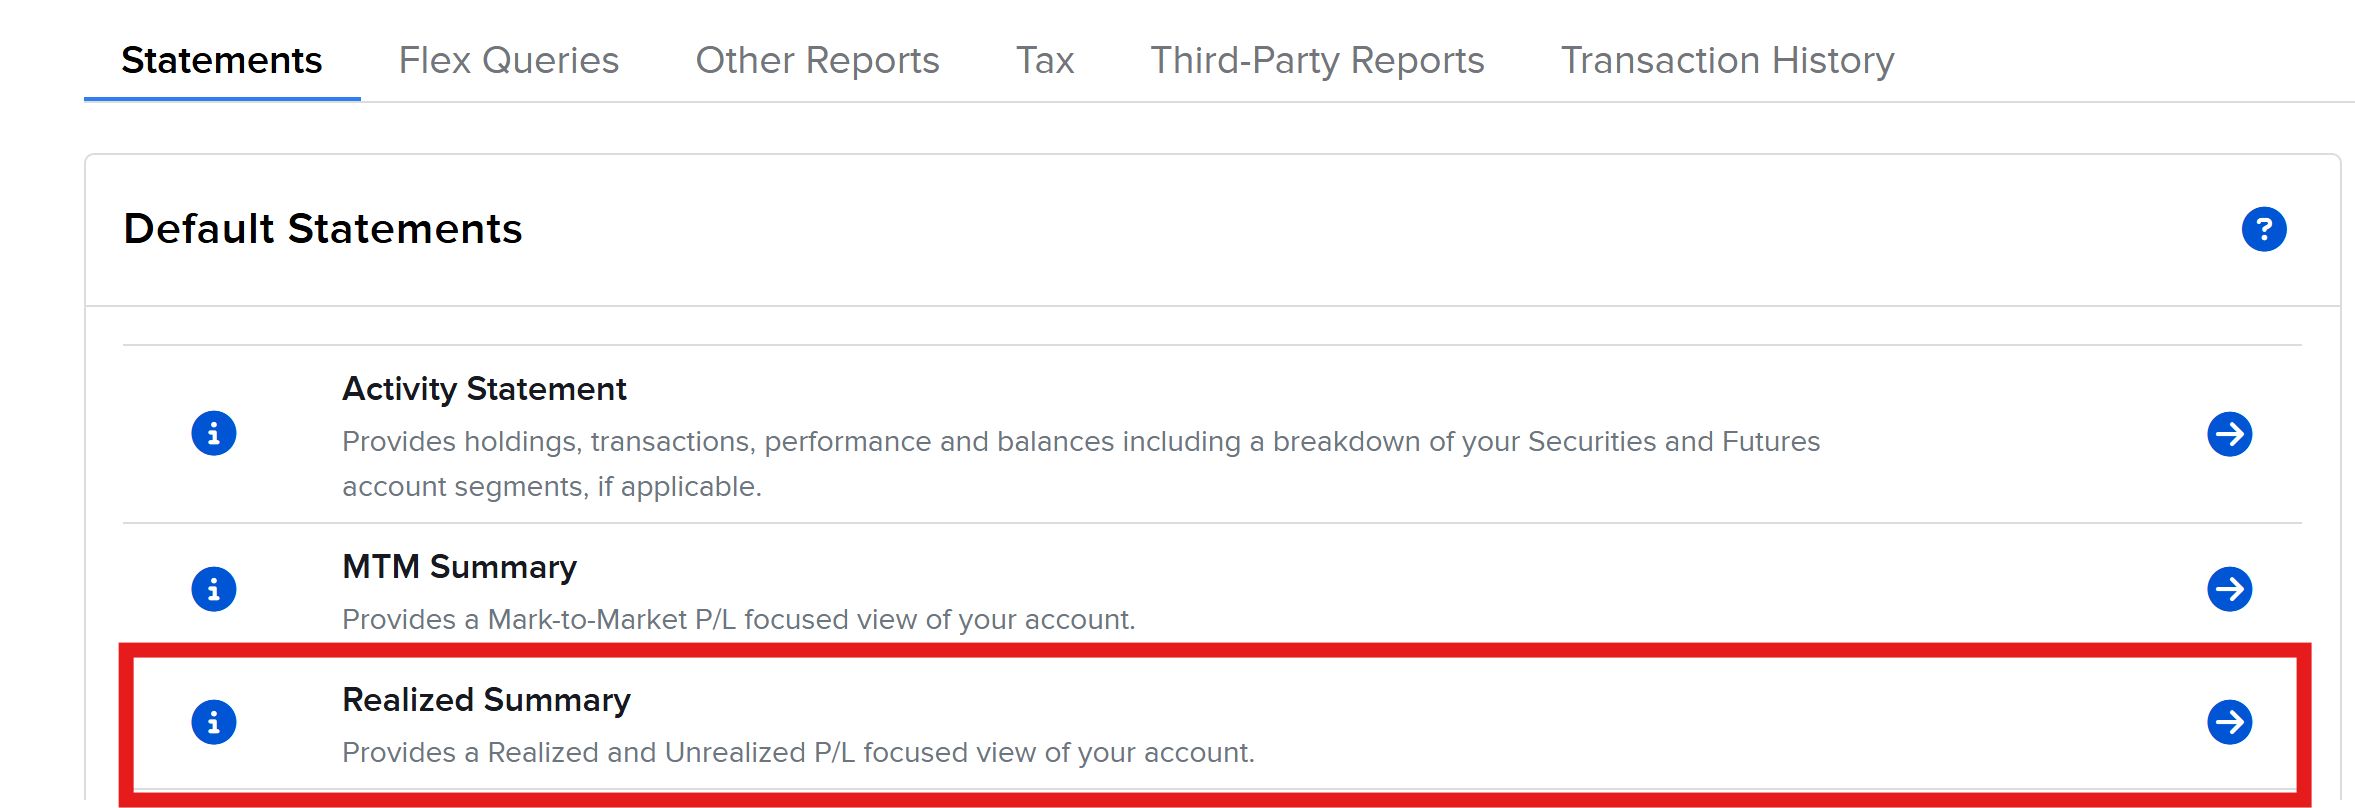Click the Realized Summary title

pyautogui.click(x=486, y=700)
